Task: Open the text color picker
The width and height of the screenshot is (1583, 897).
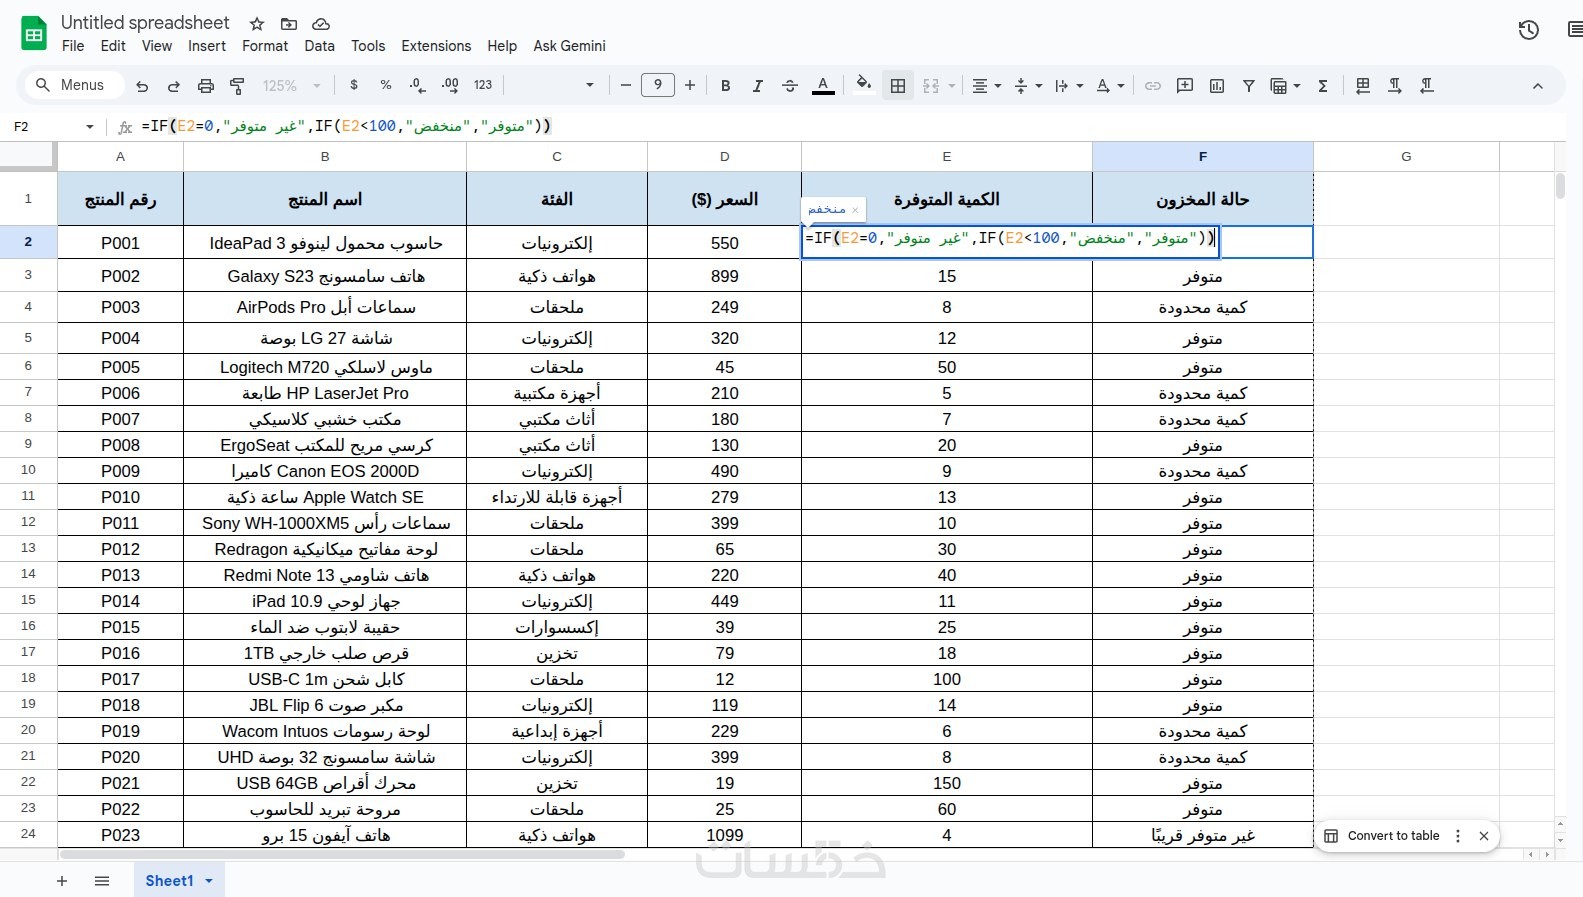Action: (823, 86)
